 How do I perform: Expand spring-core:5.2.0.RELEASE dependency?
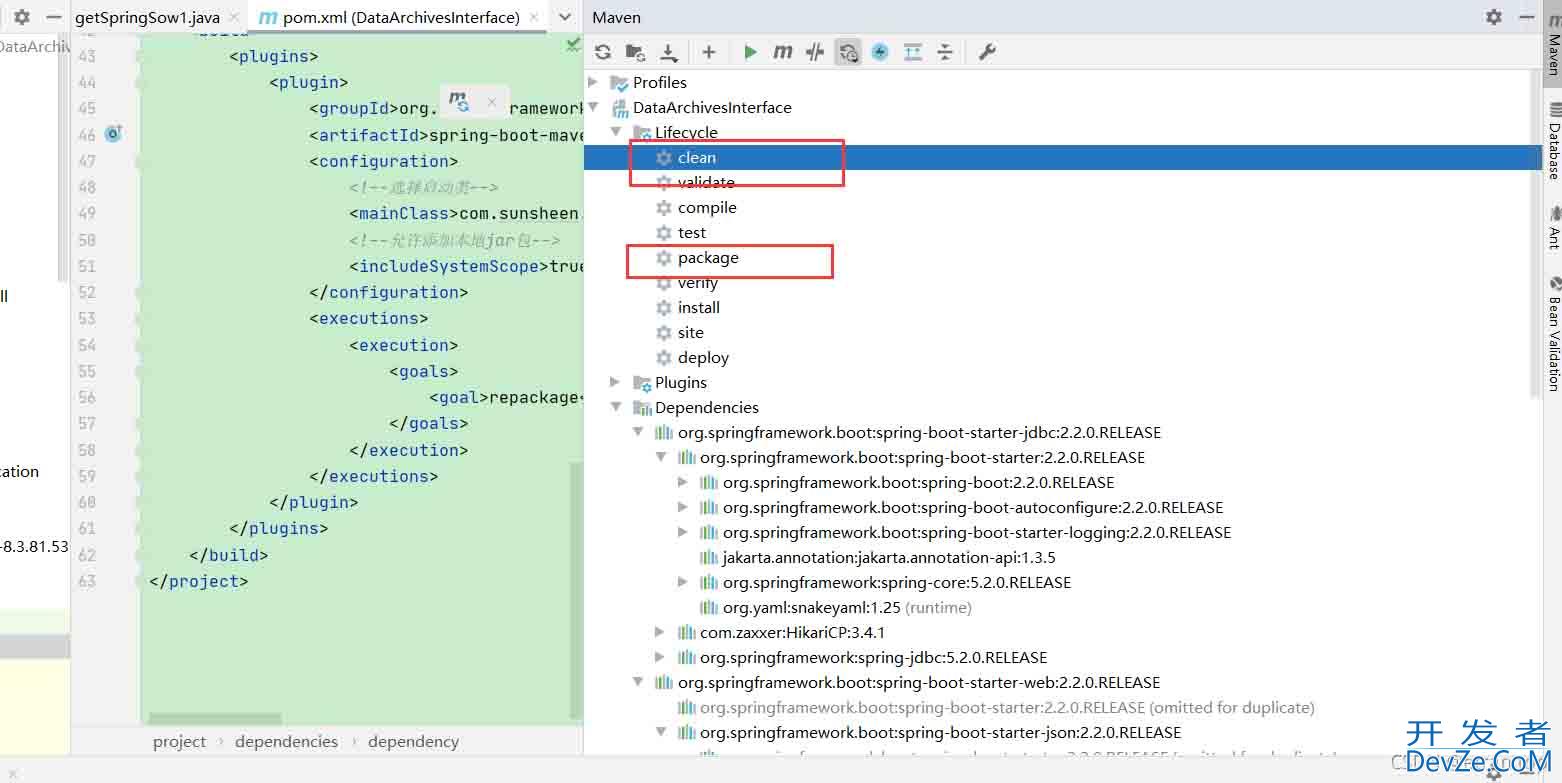click(683, 582)
